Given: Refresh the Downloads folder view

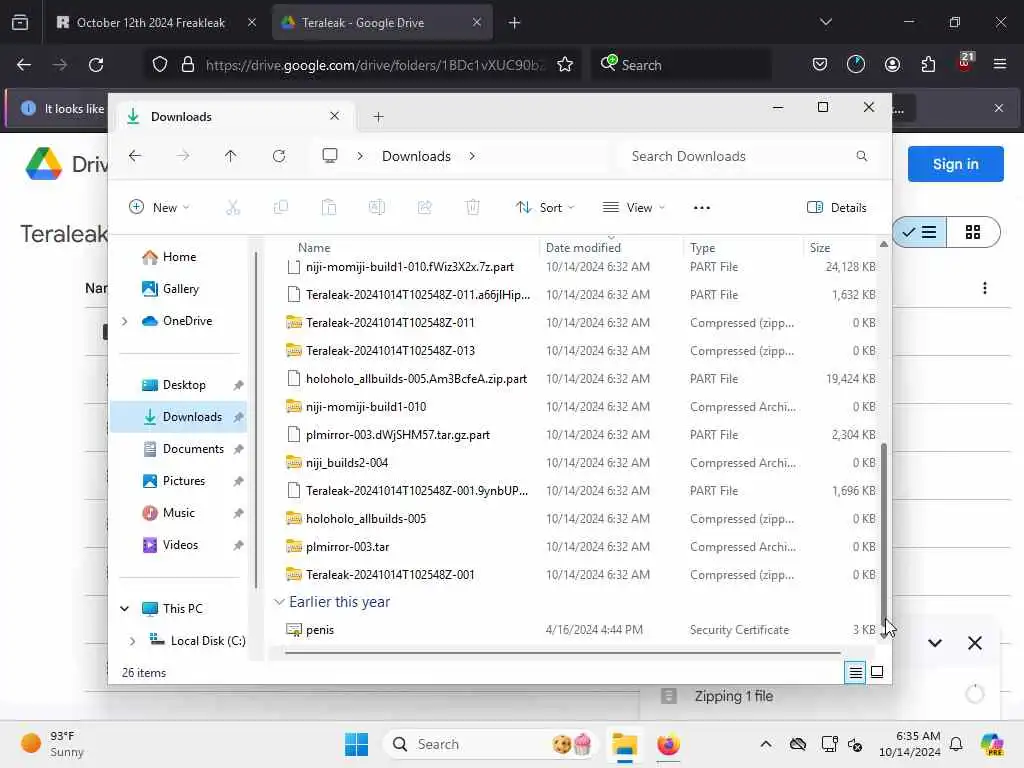Looking at the screenshot, I should coord(279,156).
